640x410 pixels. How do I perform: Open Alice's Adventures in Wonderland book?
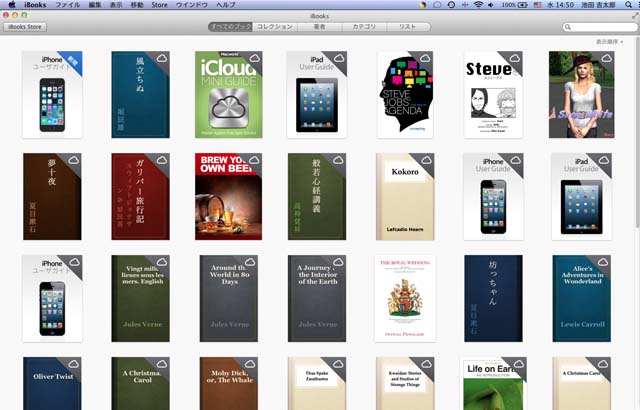click(x=582, y=299)
